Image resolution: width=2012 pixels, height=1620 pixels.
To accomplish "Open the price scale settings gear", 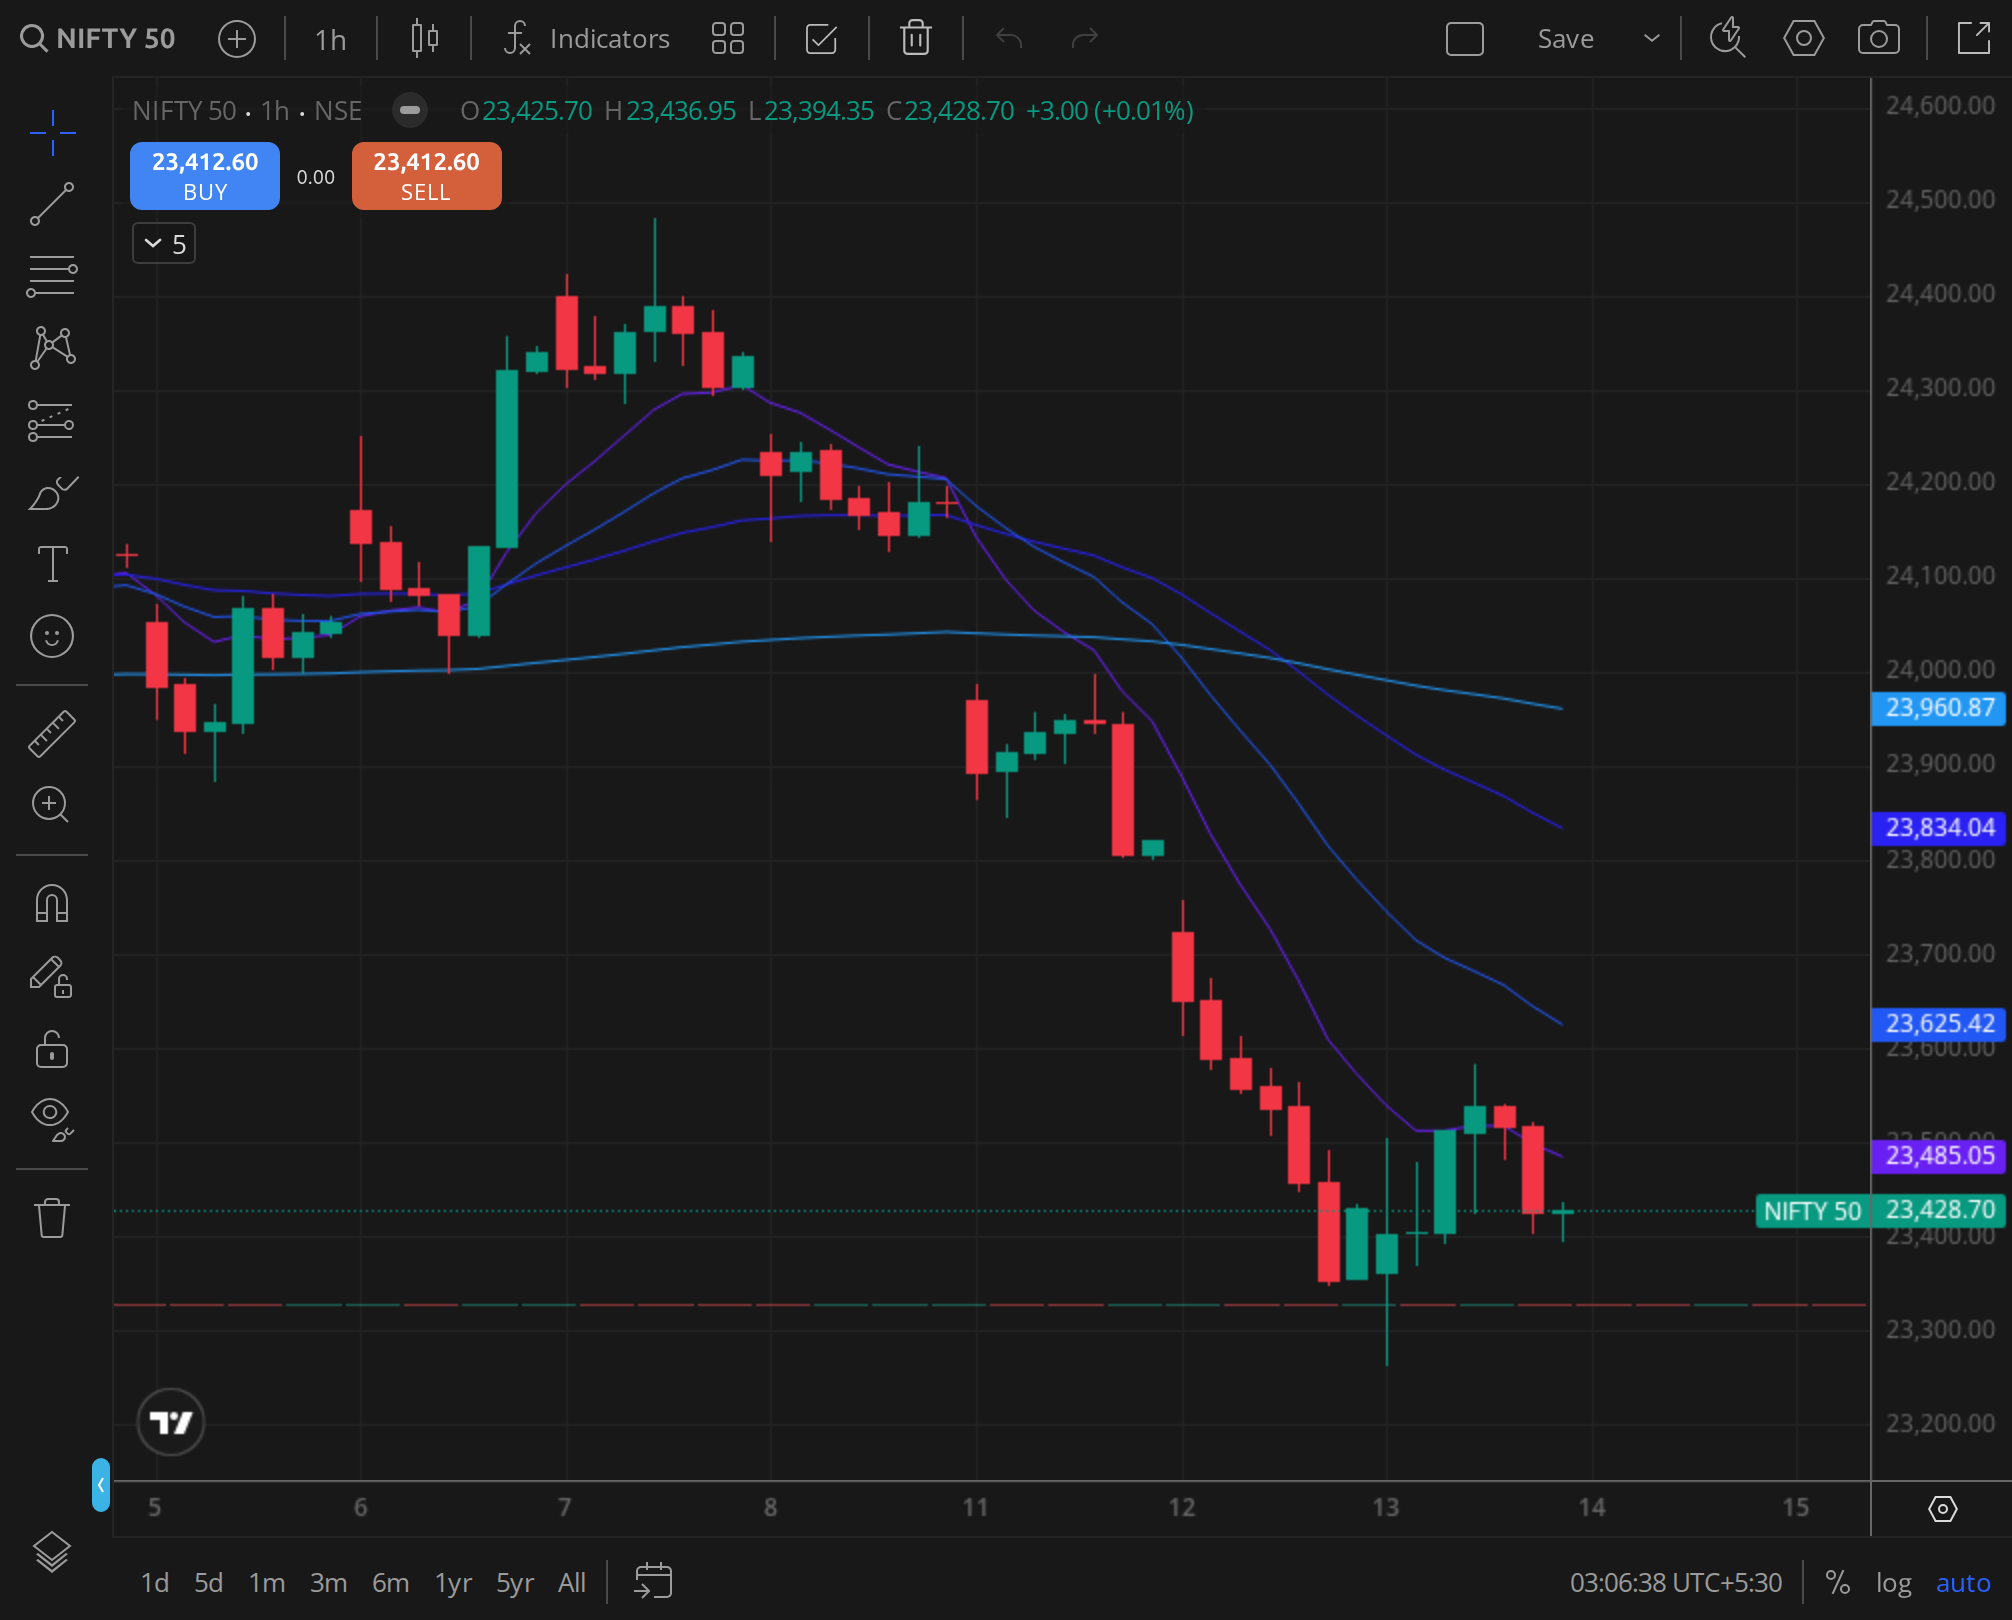I will [1943, 1509].
